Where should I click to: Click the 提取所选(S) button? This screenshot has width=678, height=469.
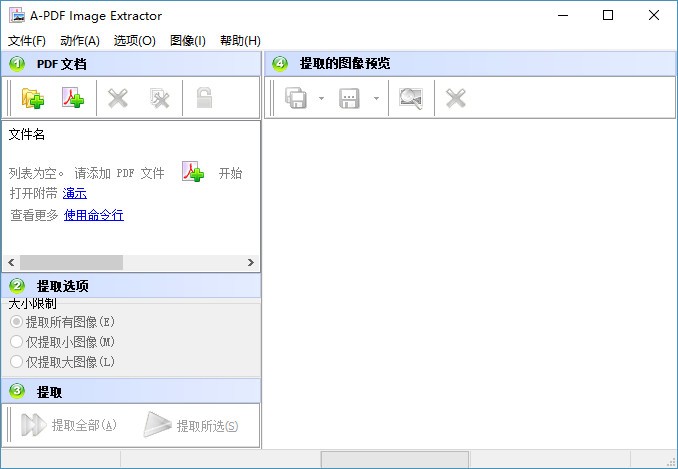click(191, 425)
